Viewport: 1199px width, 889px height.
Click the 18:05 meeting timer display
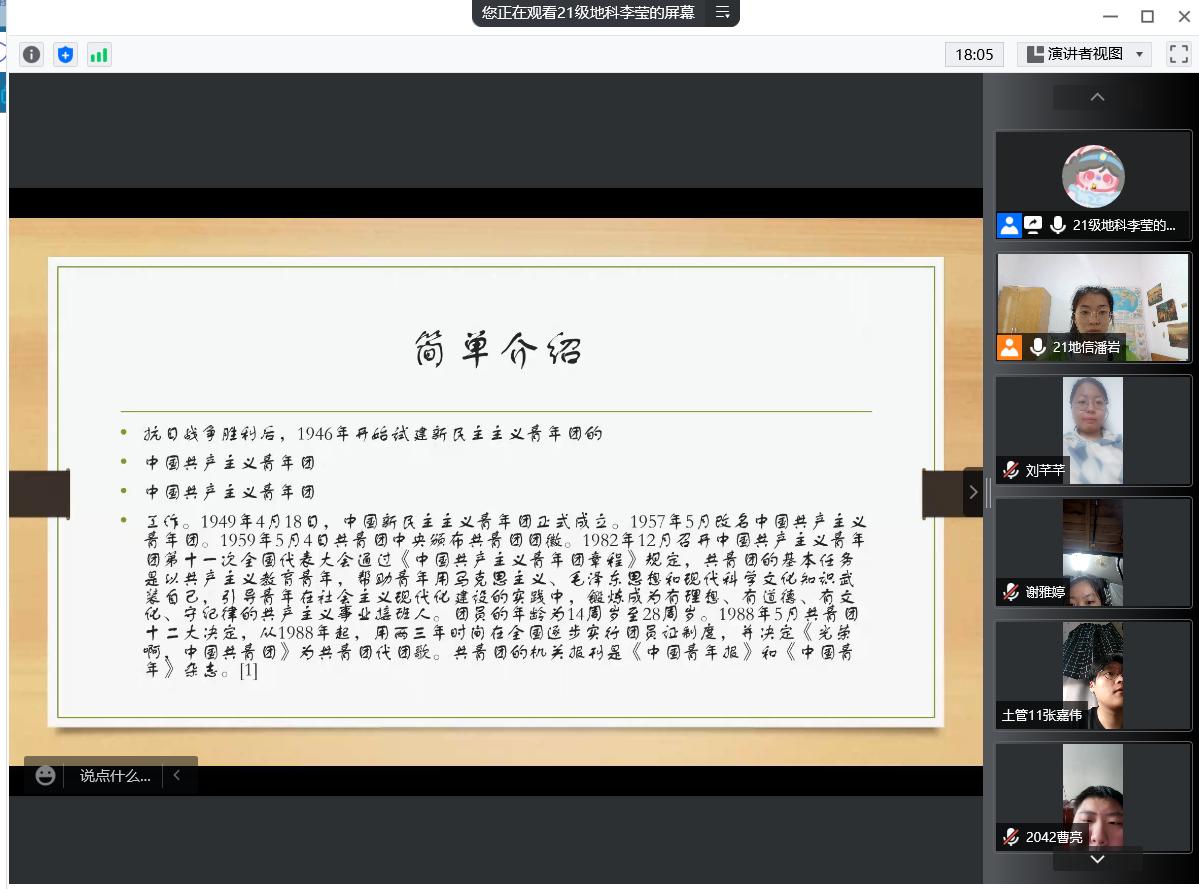[x=974, y=54]
